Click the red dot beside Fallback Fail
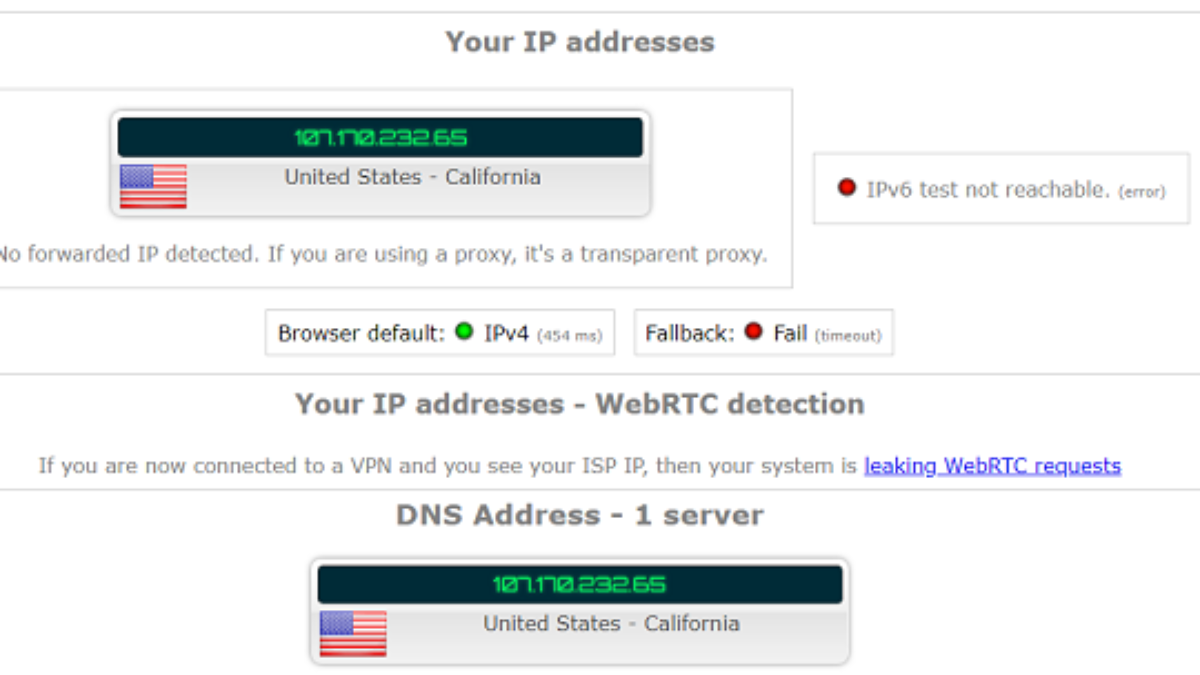This screenshot has width=1200, height=675. point(753,331)
